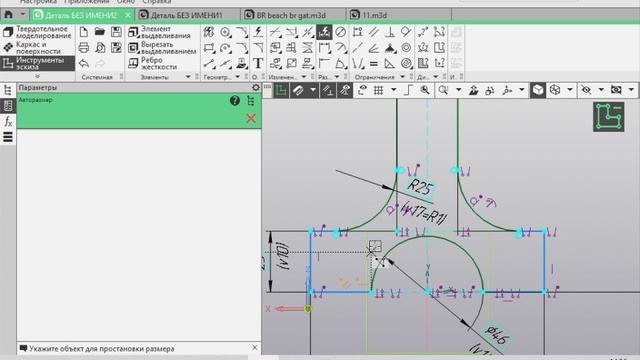This screenshot has height=360, width=640.
Task: Select the auxiliary line tool
Action: [x=225, y=63]
